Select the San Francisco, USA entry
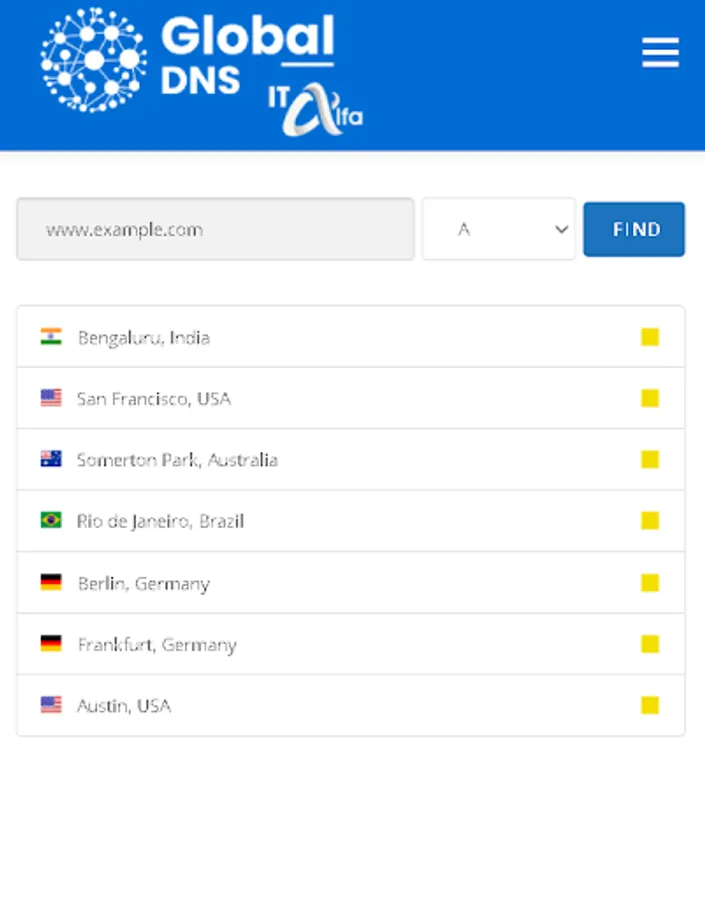 (x=351, y=398)
